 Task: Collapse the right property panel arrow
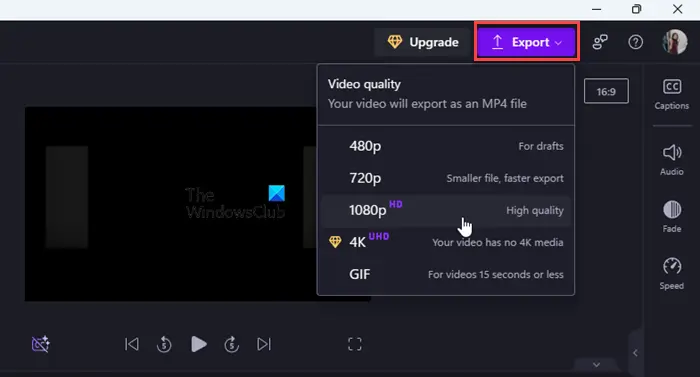pyautogui.click(x=635, y=353)
